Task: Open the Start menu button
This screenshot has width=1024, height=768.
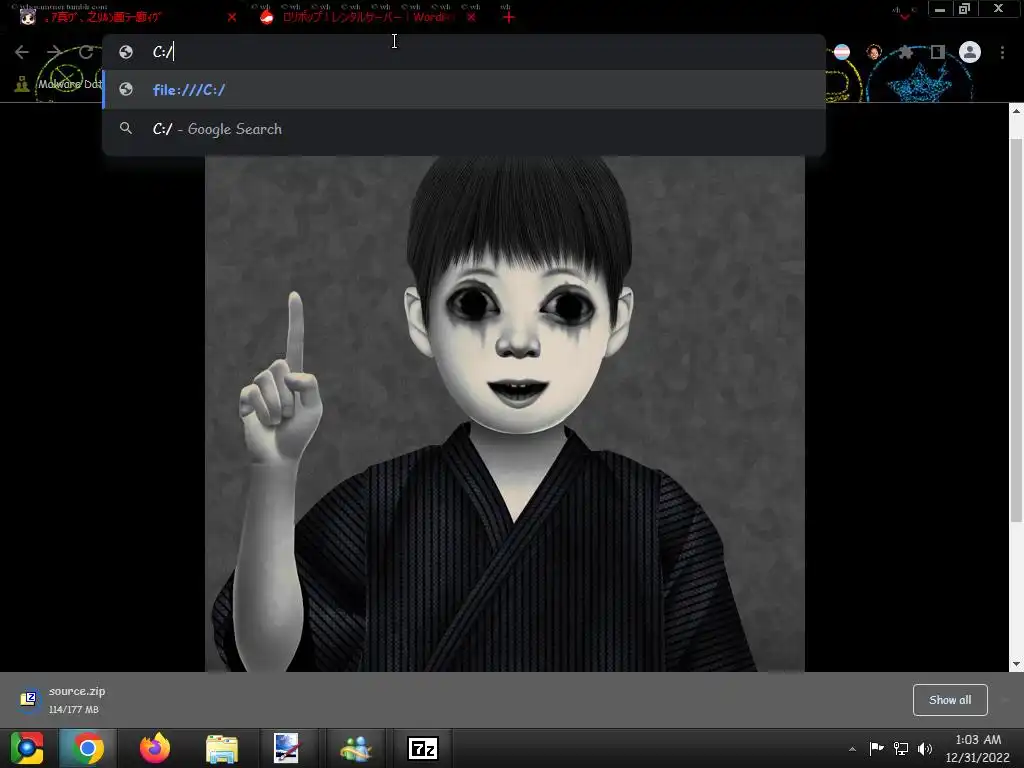Action: tap(27, 748)
